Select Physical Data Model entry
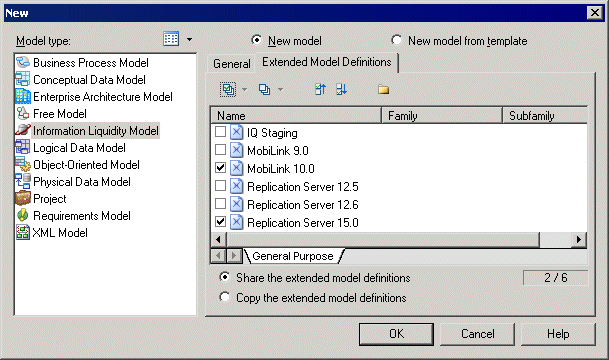 [82, 182]
